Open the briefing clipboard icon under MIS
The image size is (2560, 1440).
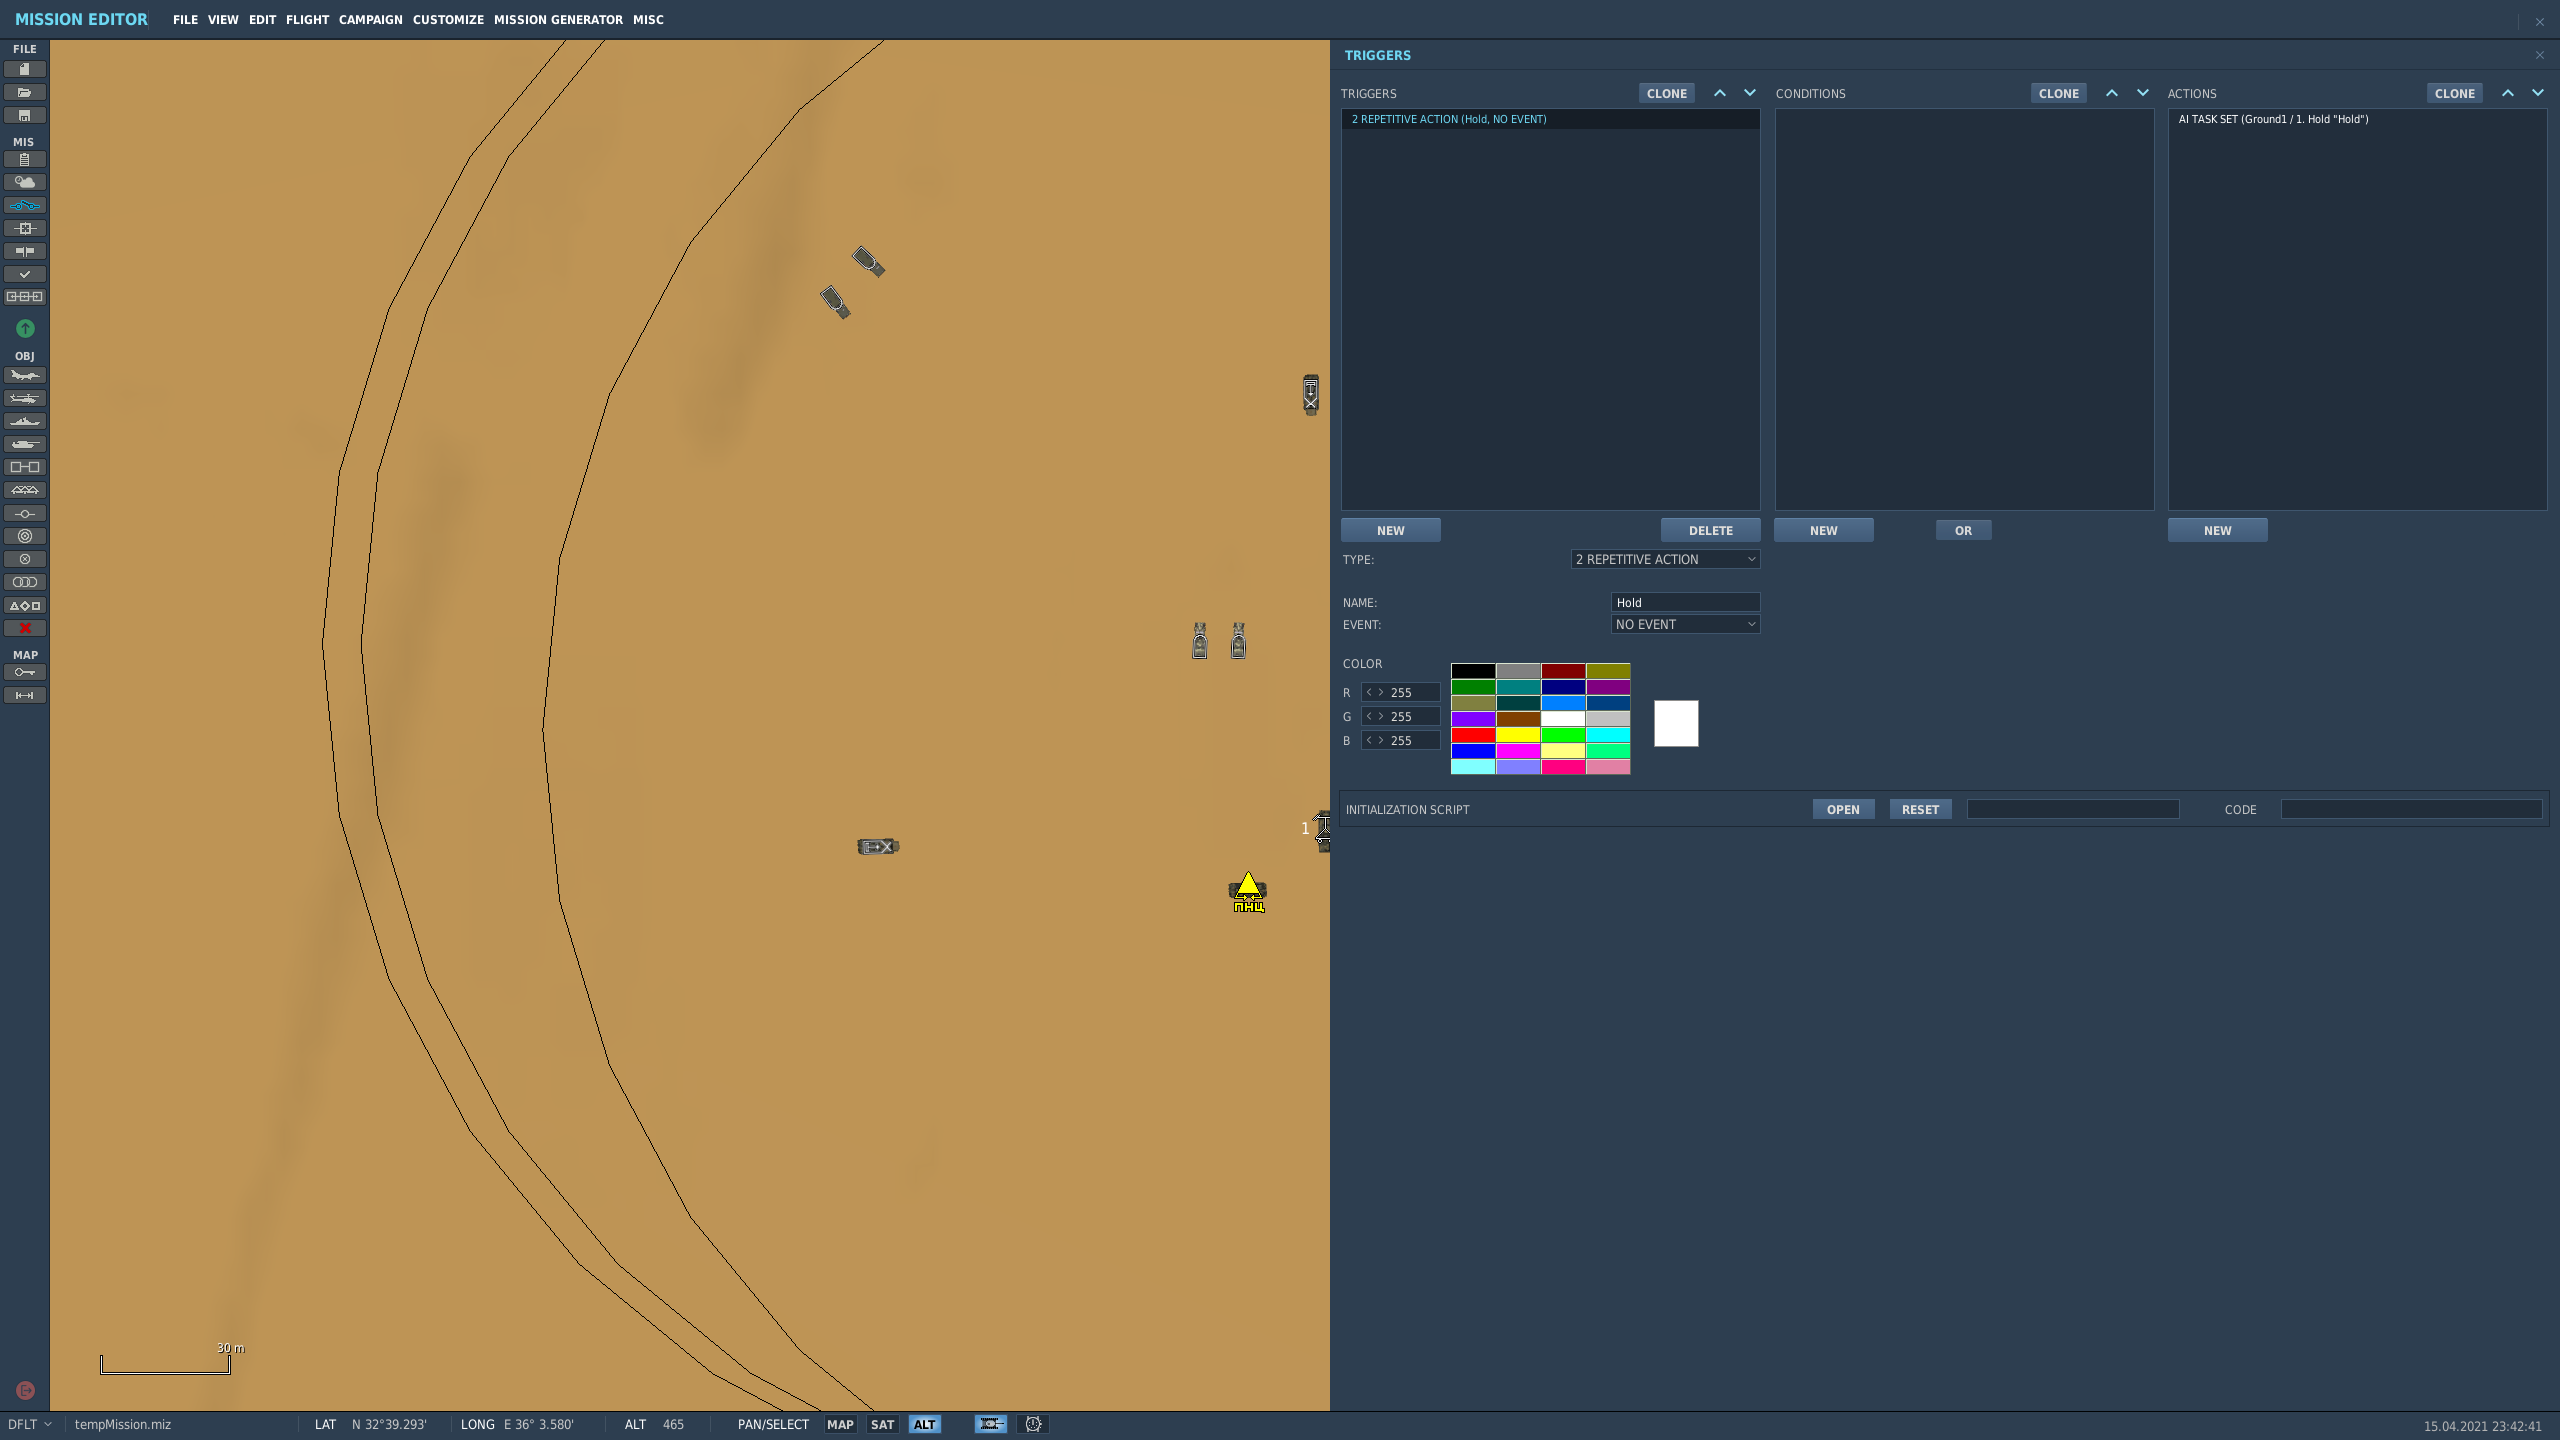coord(25,159)
